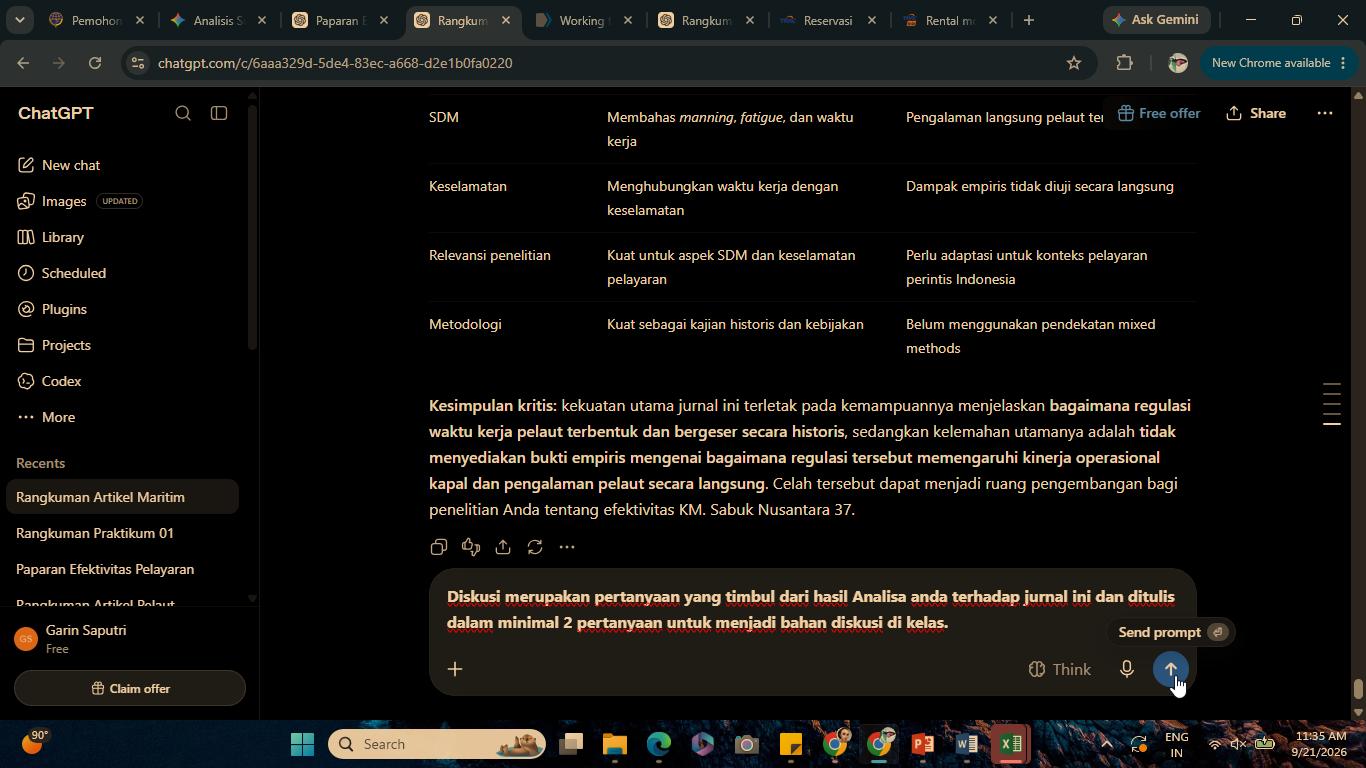Open the search chats magnifier icon
The height and width of the screenshot is (768, 1366).
click(183, 113)
